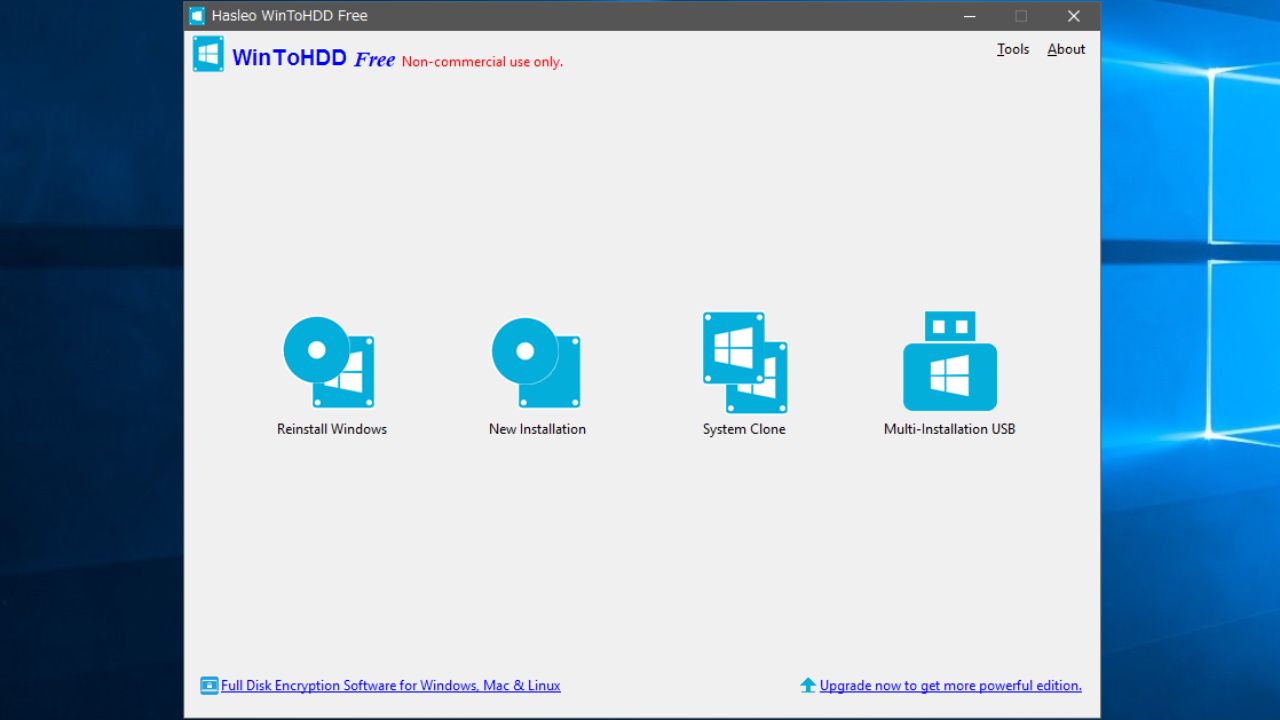Open the Tools menu

[1013, 49]
